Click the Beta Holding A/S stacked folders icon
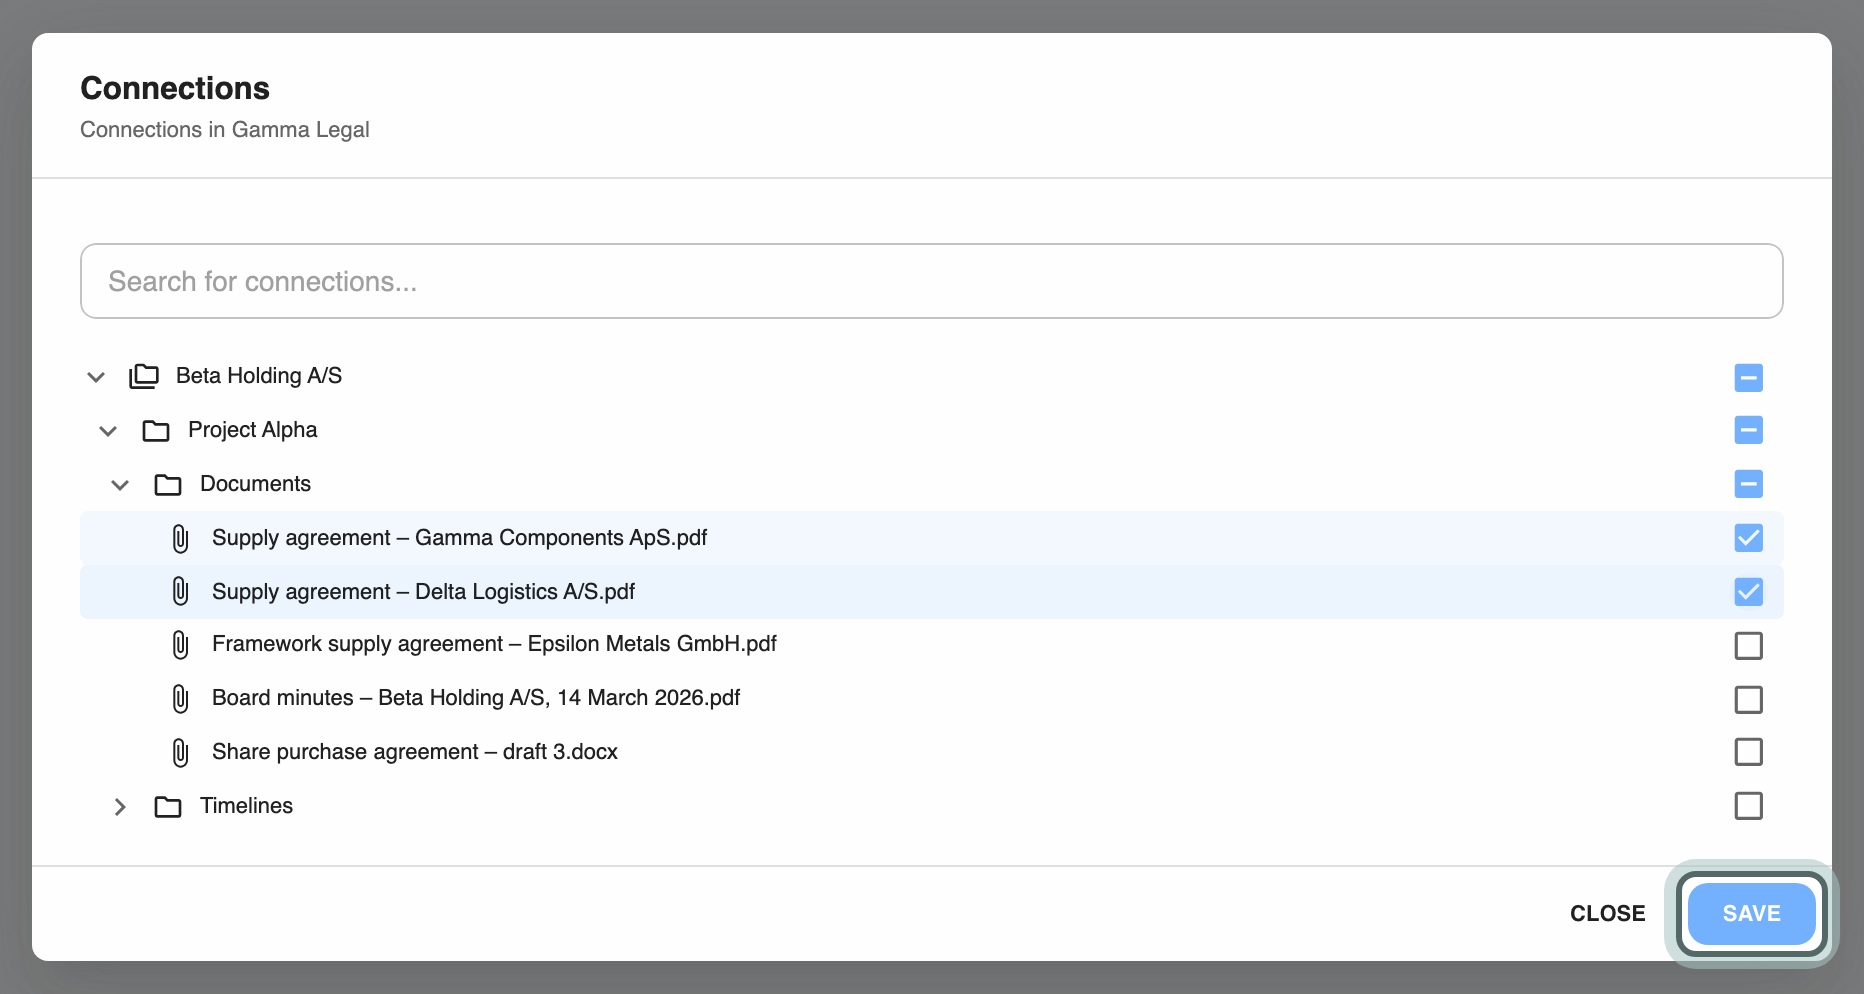The height and width of the screenshot is (994, 1864). [x=144, y=376]
